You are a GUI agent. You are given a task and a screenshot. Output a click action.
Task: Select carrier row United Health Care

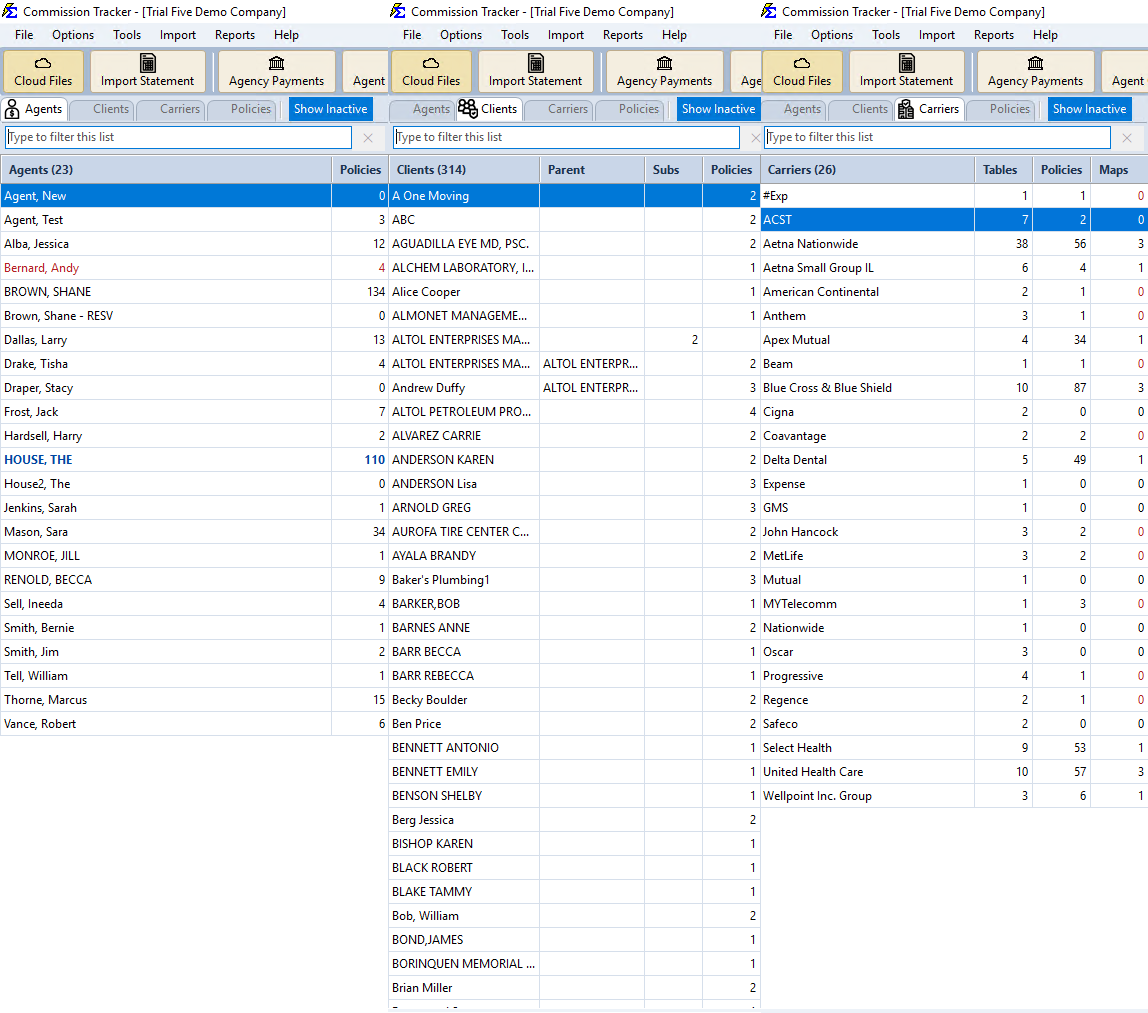(x=955, y=772)
